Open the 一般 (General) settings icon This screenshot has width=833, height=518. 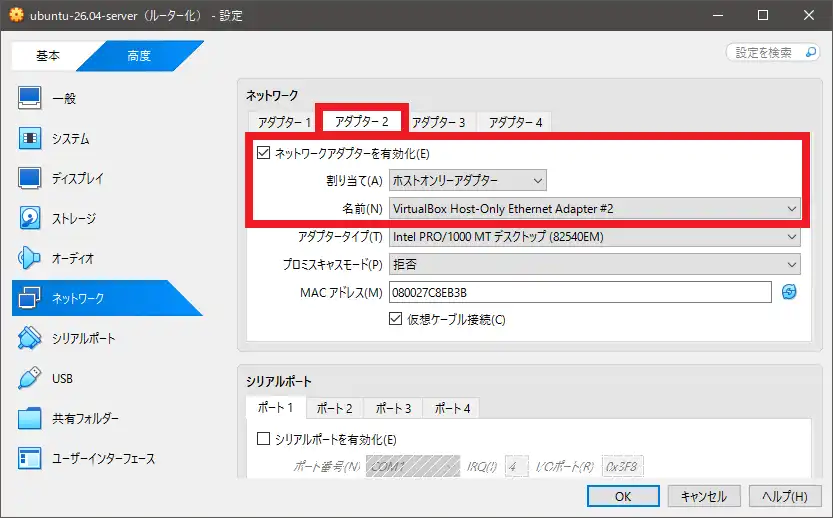click(29, 98)
